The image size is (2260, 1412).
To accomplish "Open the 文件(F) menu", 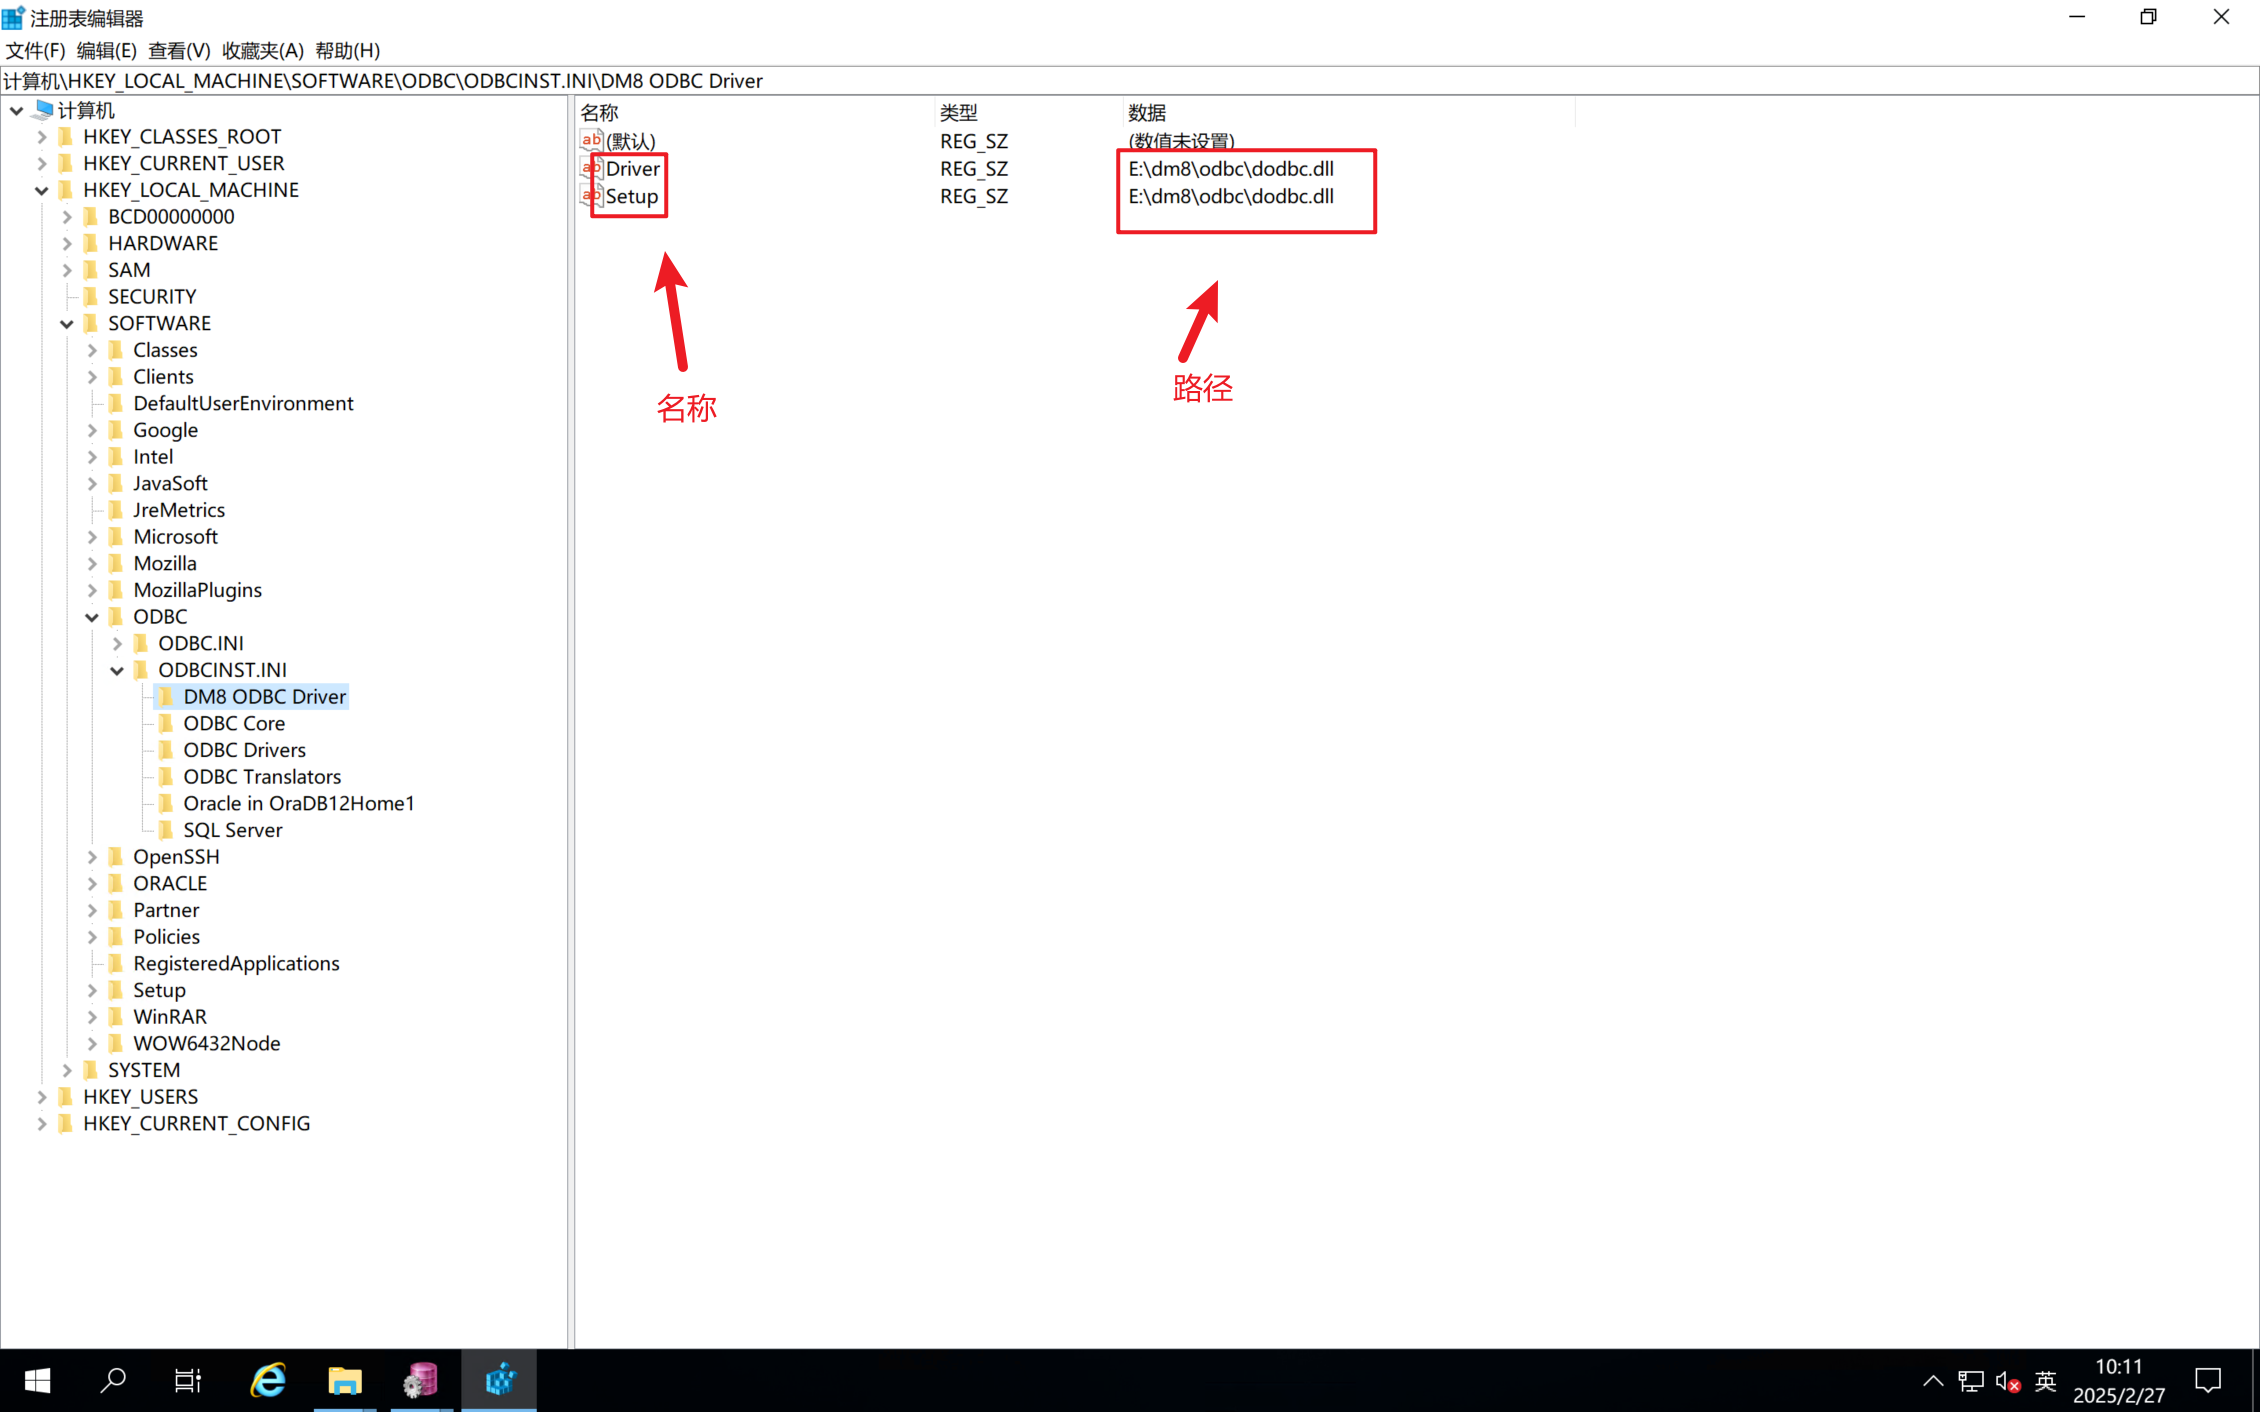I will [x=35, y=50].
